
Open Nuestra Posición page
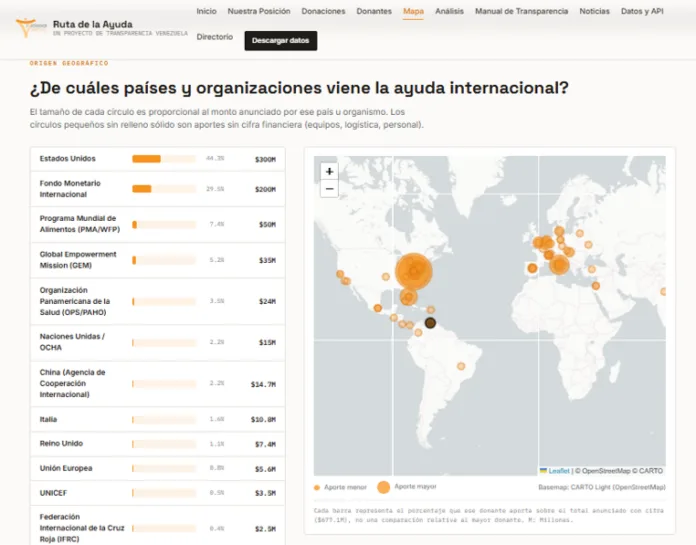259,11
